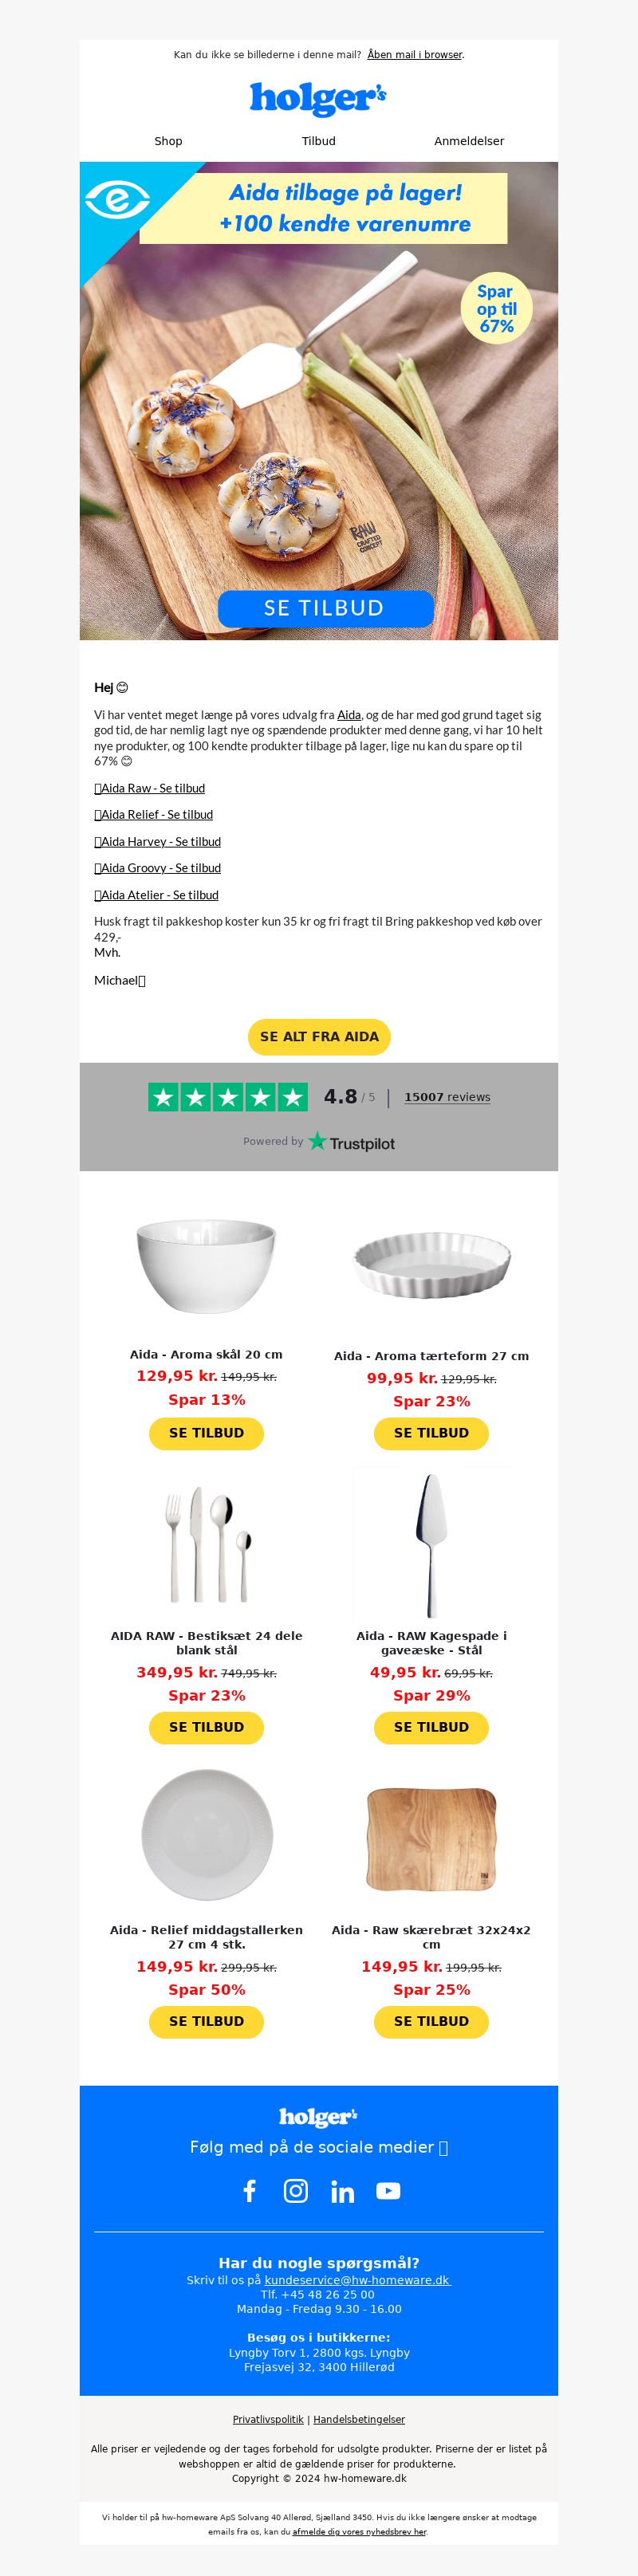The width and height of the screenshot is (638, 2576).
Task: Click the Aroma skål 20 cm bowl image
Action: coord(206,1266)
